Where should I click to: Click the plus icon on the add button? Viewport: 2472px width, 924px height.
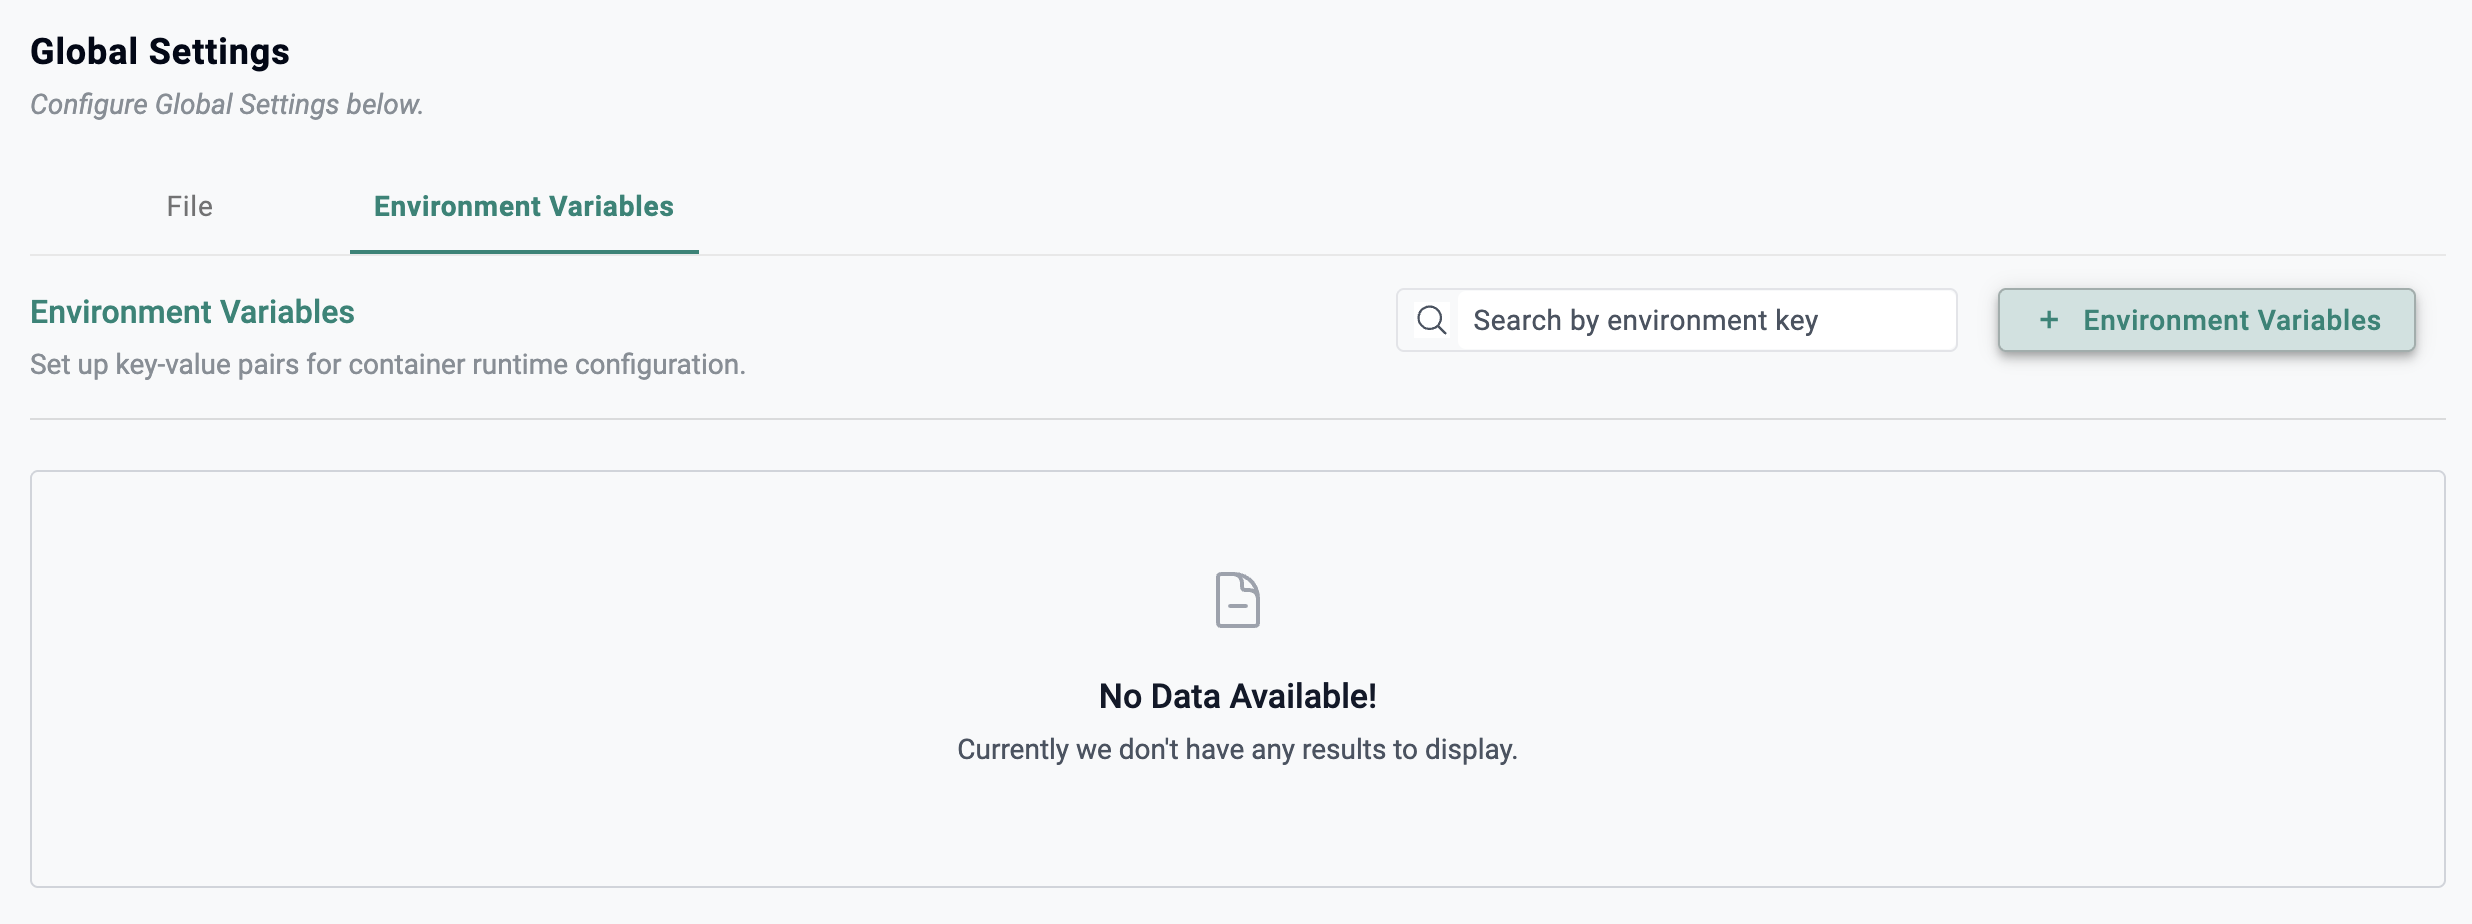pyautogui.click(x=2049, y=320)
